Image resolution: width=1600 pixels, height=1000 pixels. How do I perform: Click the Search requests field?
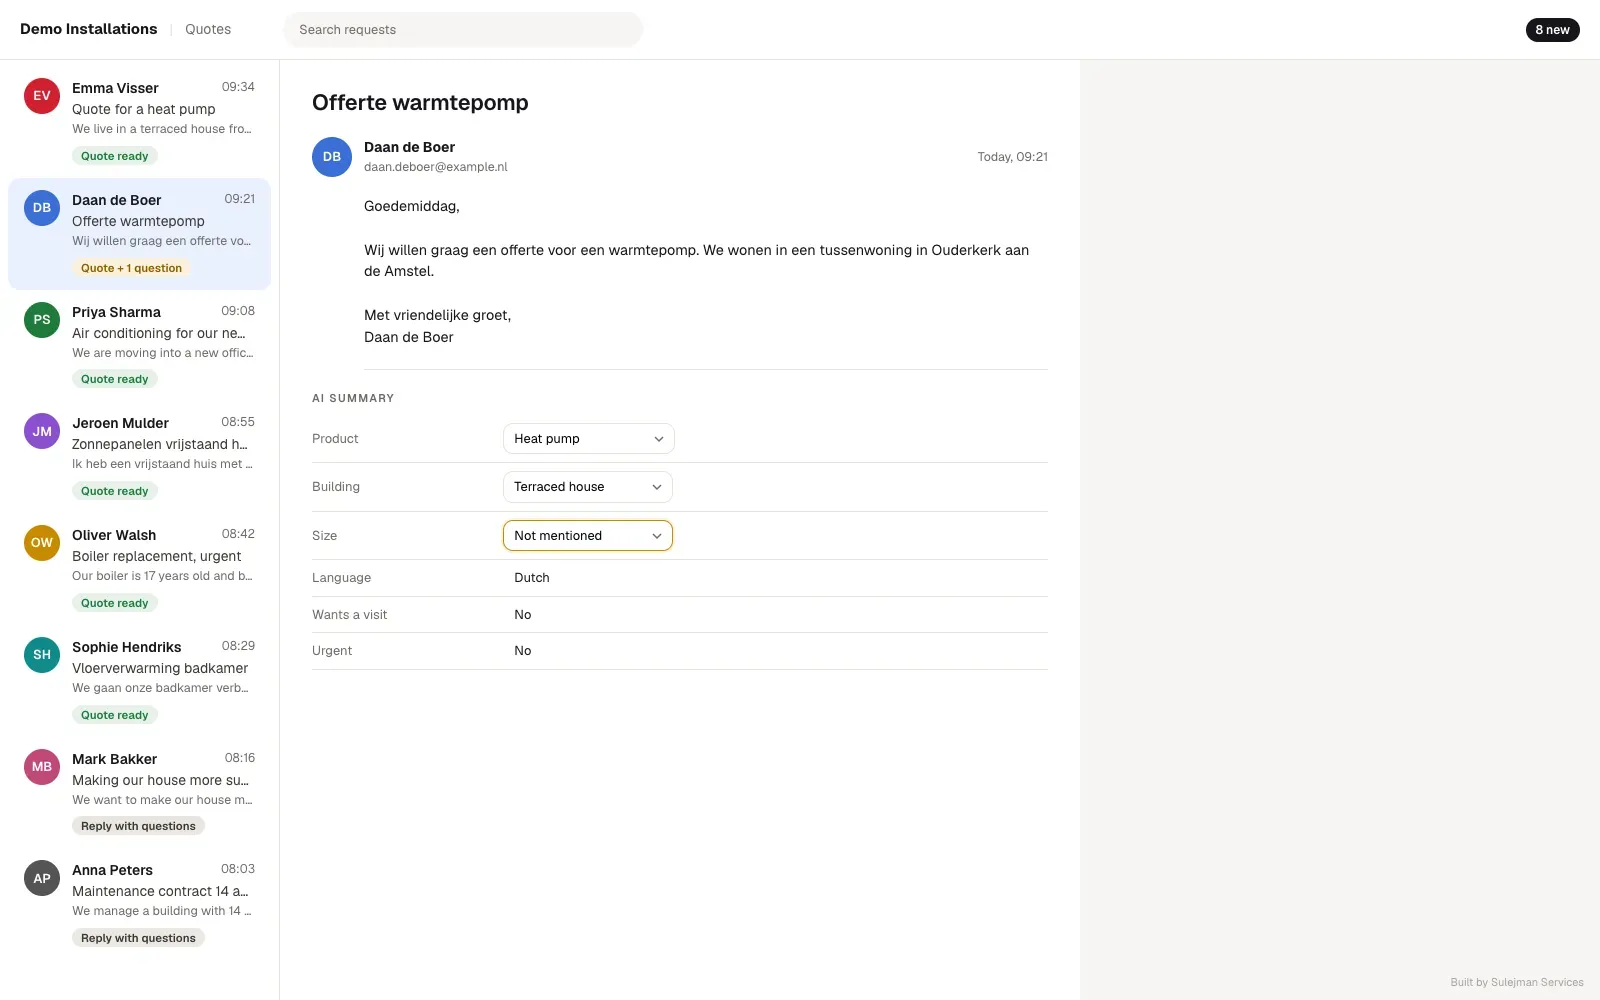[463, 30]
